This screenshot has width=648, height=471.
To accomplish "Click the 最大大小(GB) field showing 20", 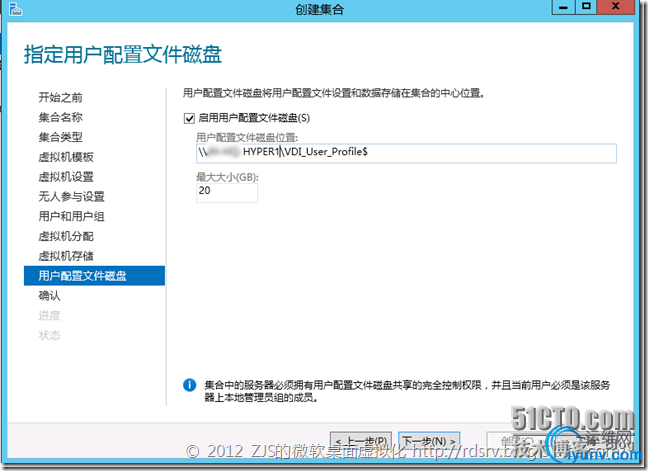I will (227, 192).
